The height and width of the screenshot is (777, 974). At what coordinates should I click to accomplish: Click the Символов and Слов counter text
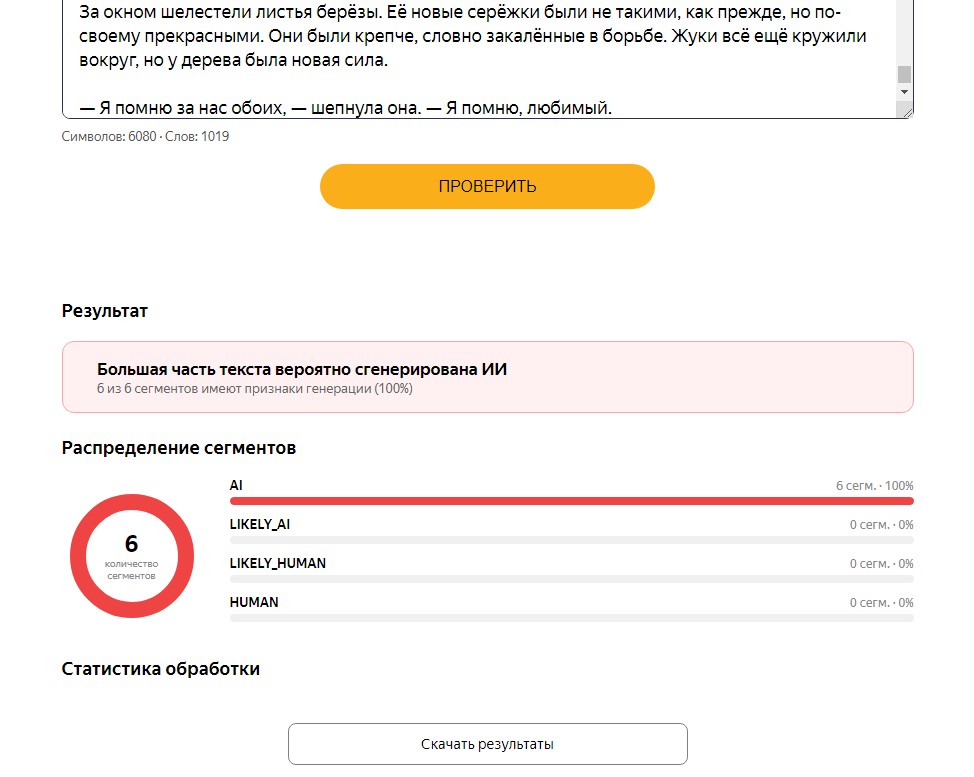(145, 137)
